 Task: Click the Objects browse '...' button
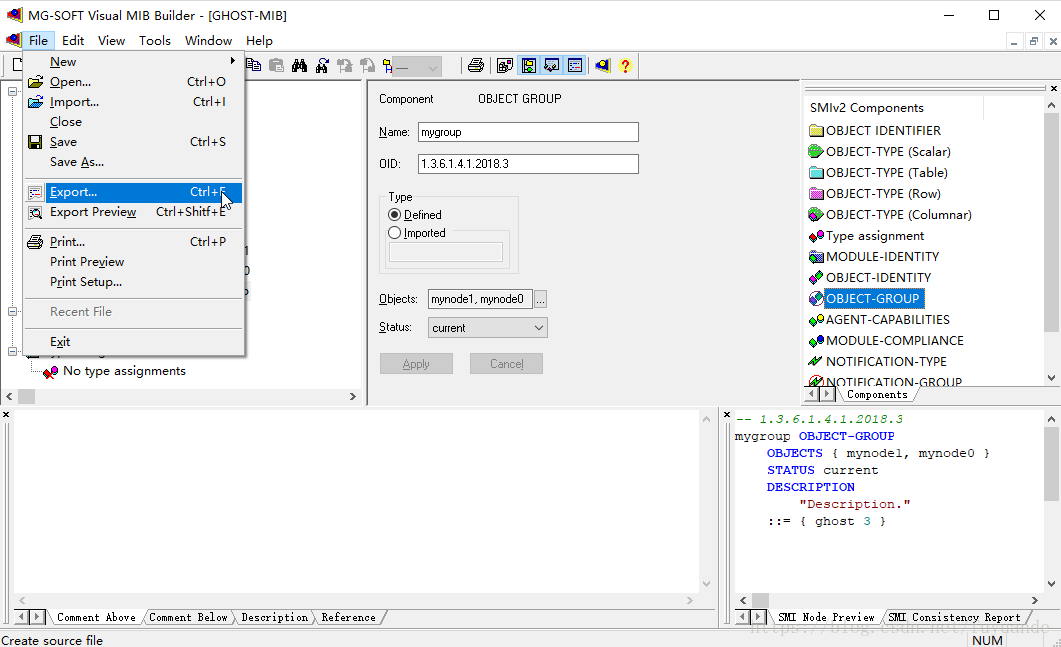540,299
